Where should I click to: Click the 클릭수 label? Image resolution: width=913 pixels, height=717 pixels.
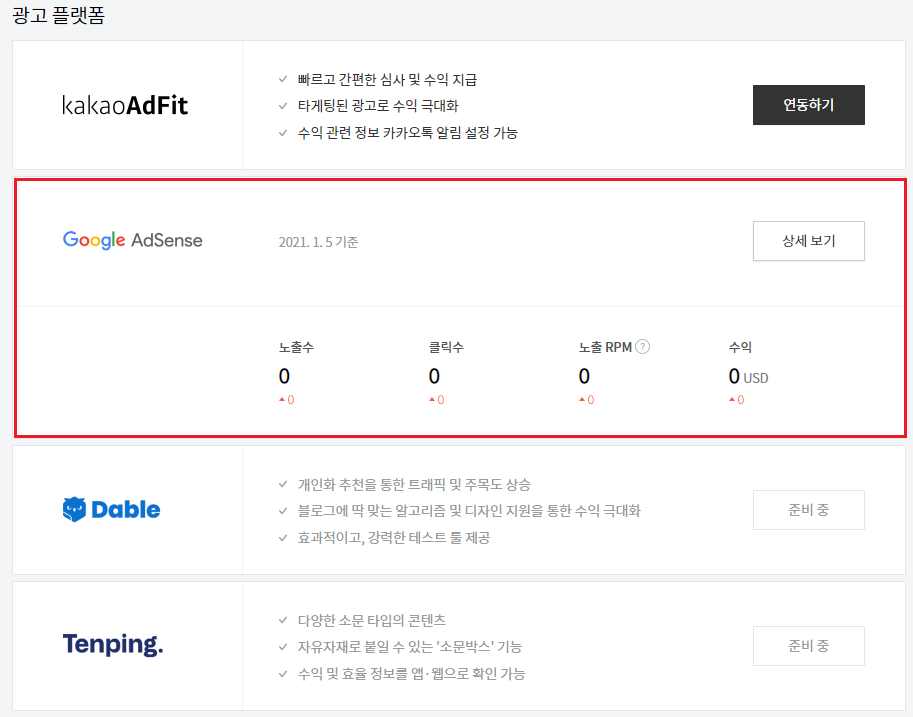pyautogui.click(x=446, y=347)
